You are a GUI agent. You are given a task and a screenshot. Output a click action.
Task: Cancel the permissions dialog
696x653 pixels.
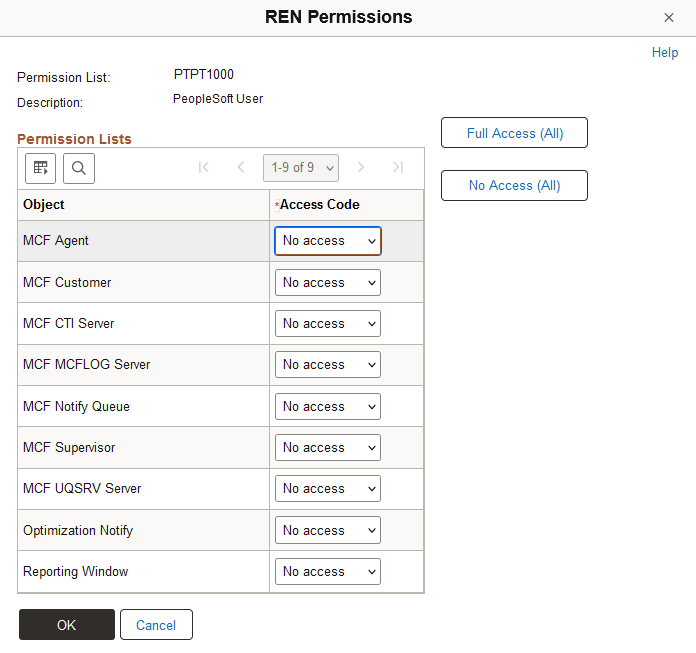coord(156,625)
